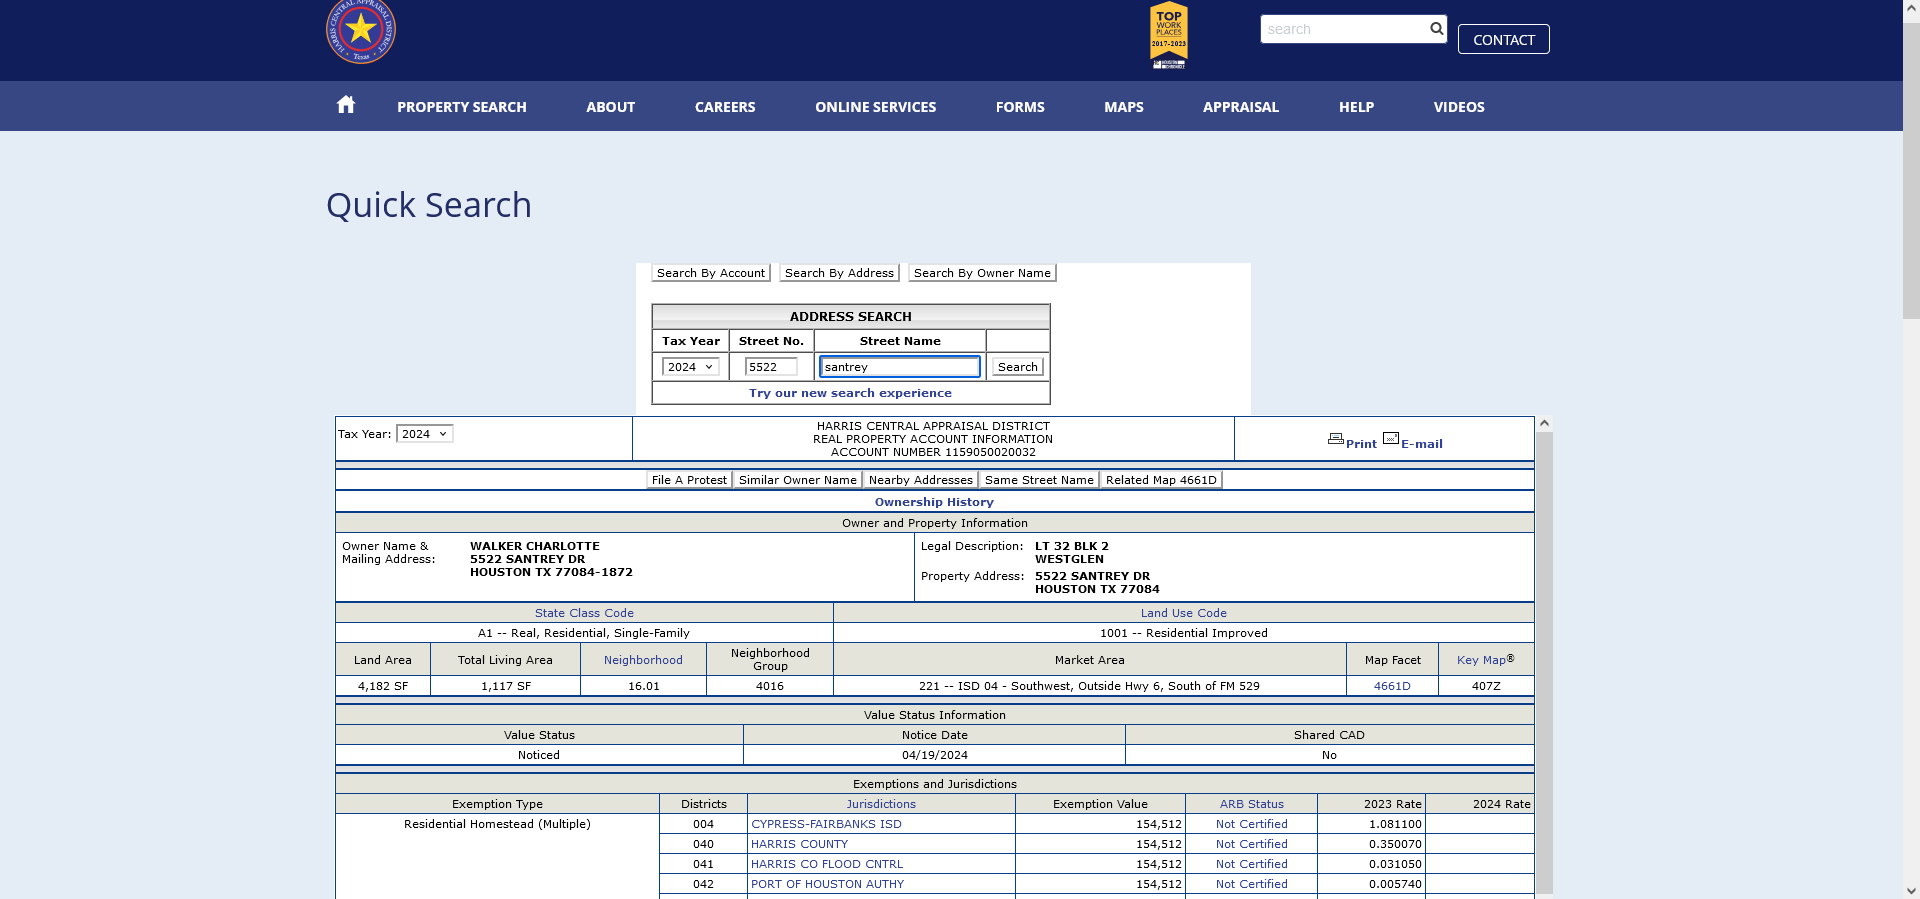
Task: Click Not Certified for Harris Co Flood Cntrl
Action: point(1251,864)
